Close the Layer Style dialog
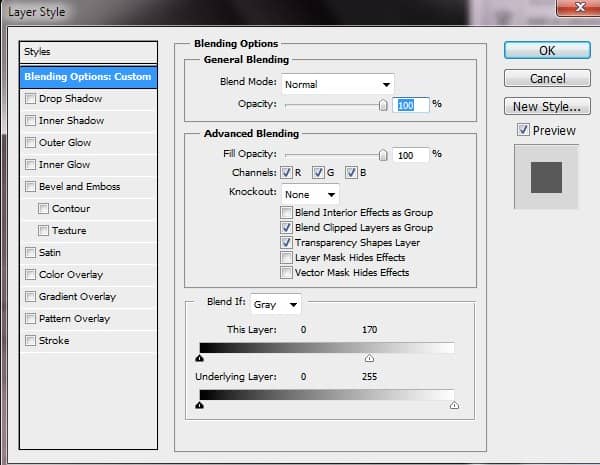Viewport: 600px width, 465px height. (580, 7)
